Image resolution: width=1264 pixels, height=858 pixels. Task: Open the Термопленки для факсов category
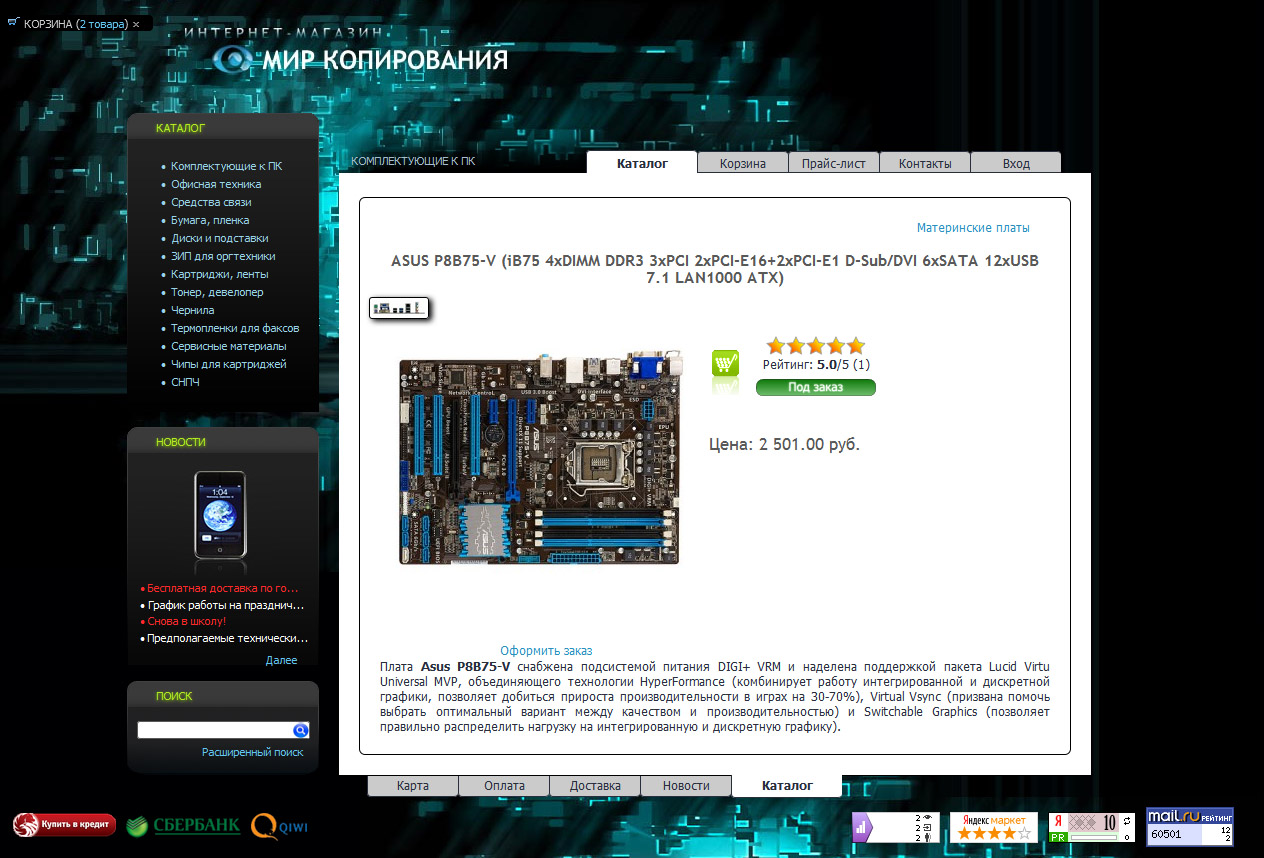(x=235, y=328)
